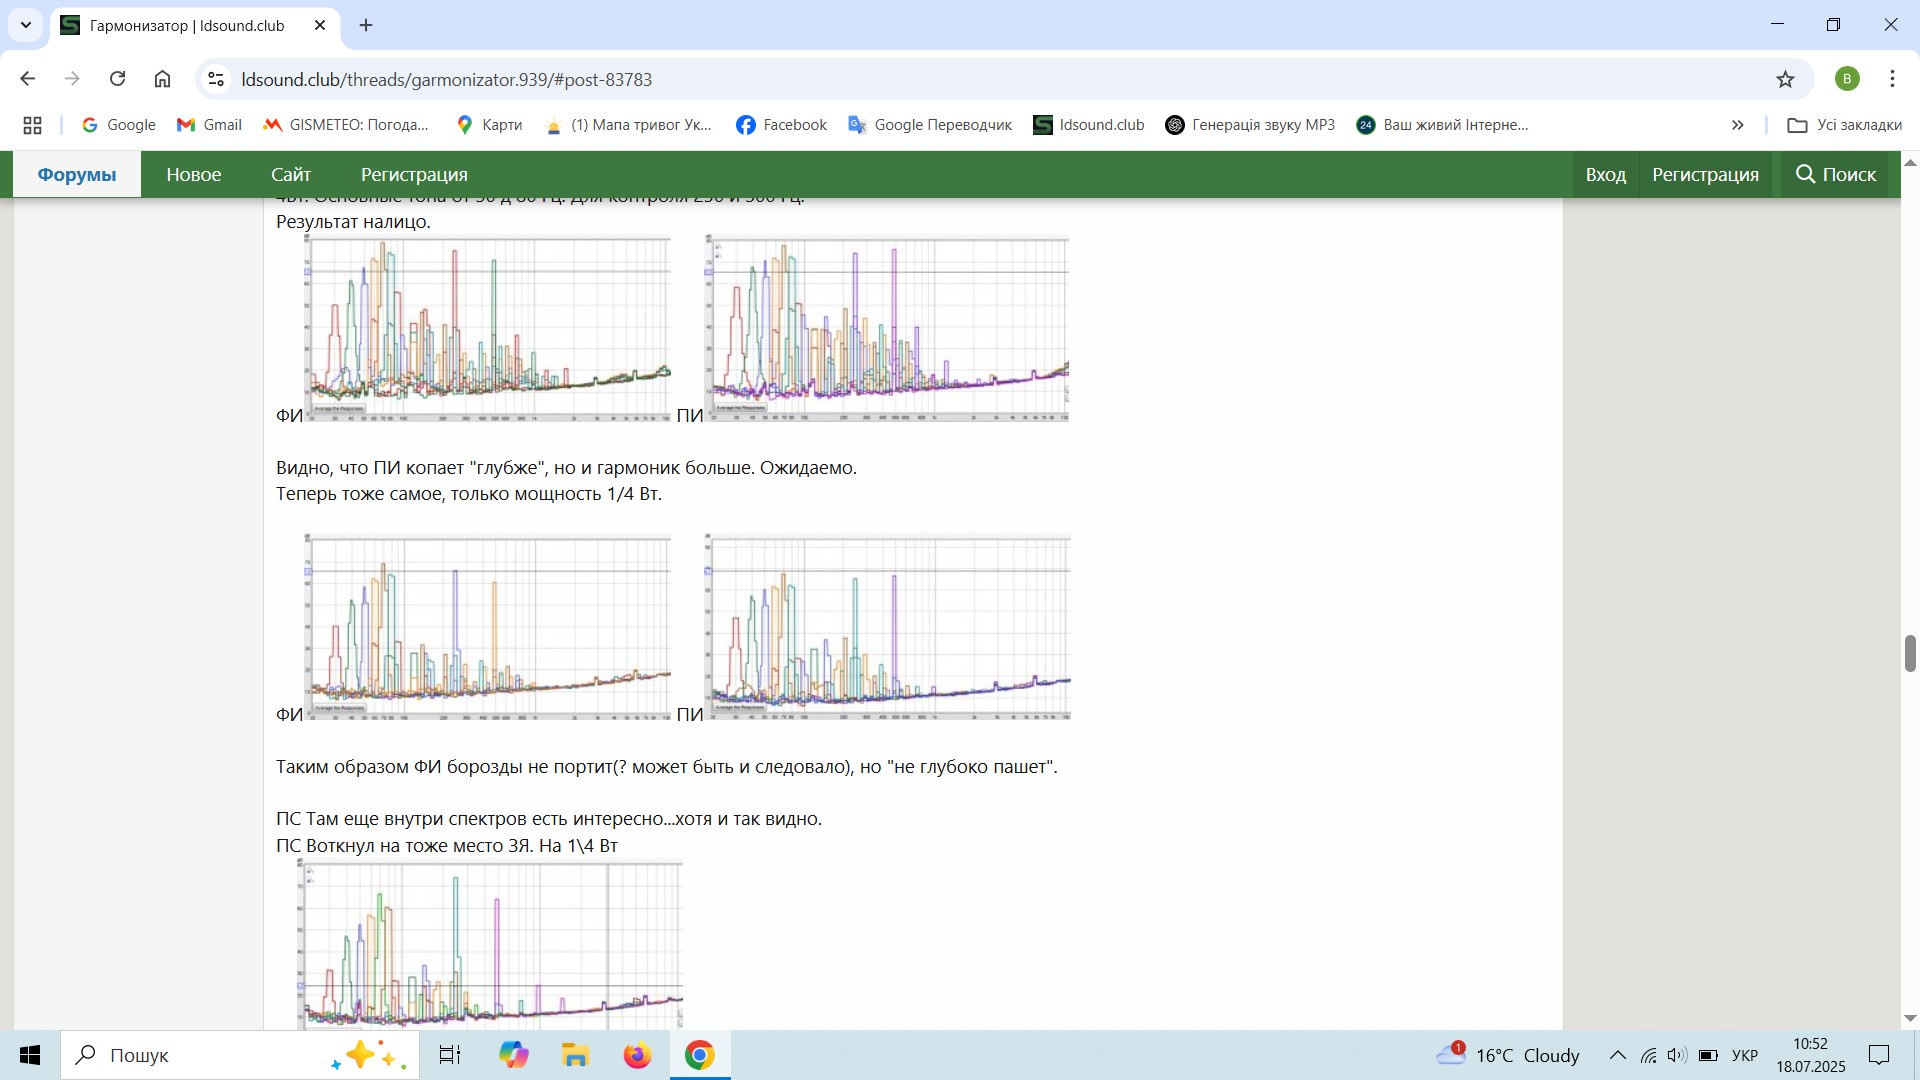
Task: Switch to the Форумы tab
Action: (x=77, y=174)
